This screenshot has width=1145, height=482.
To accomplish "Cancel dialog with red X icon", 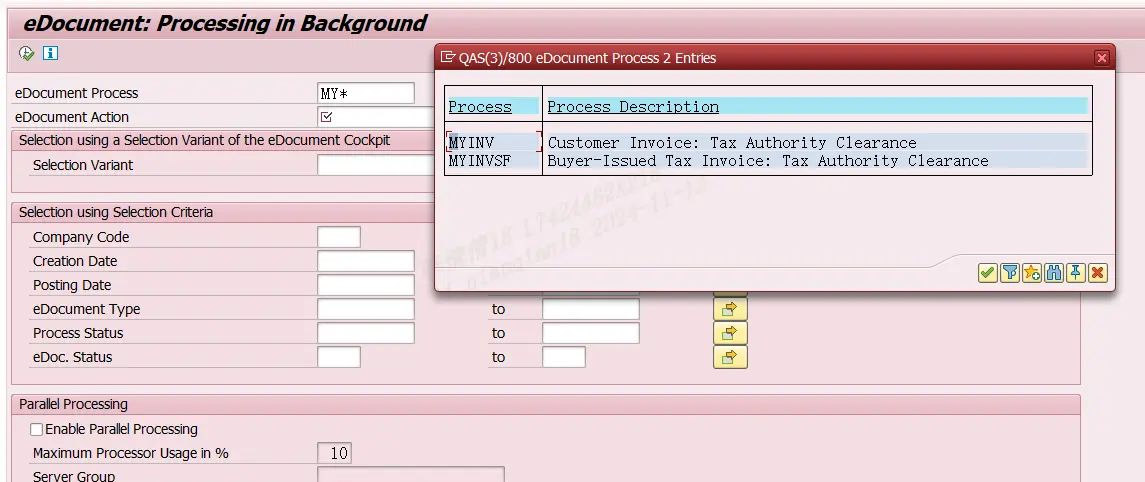I will click(1097, 273).
